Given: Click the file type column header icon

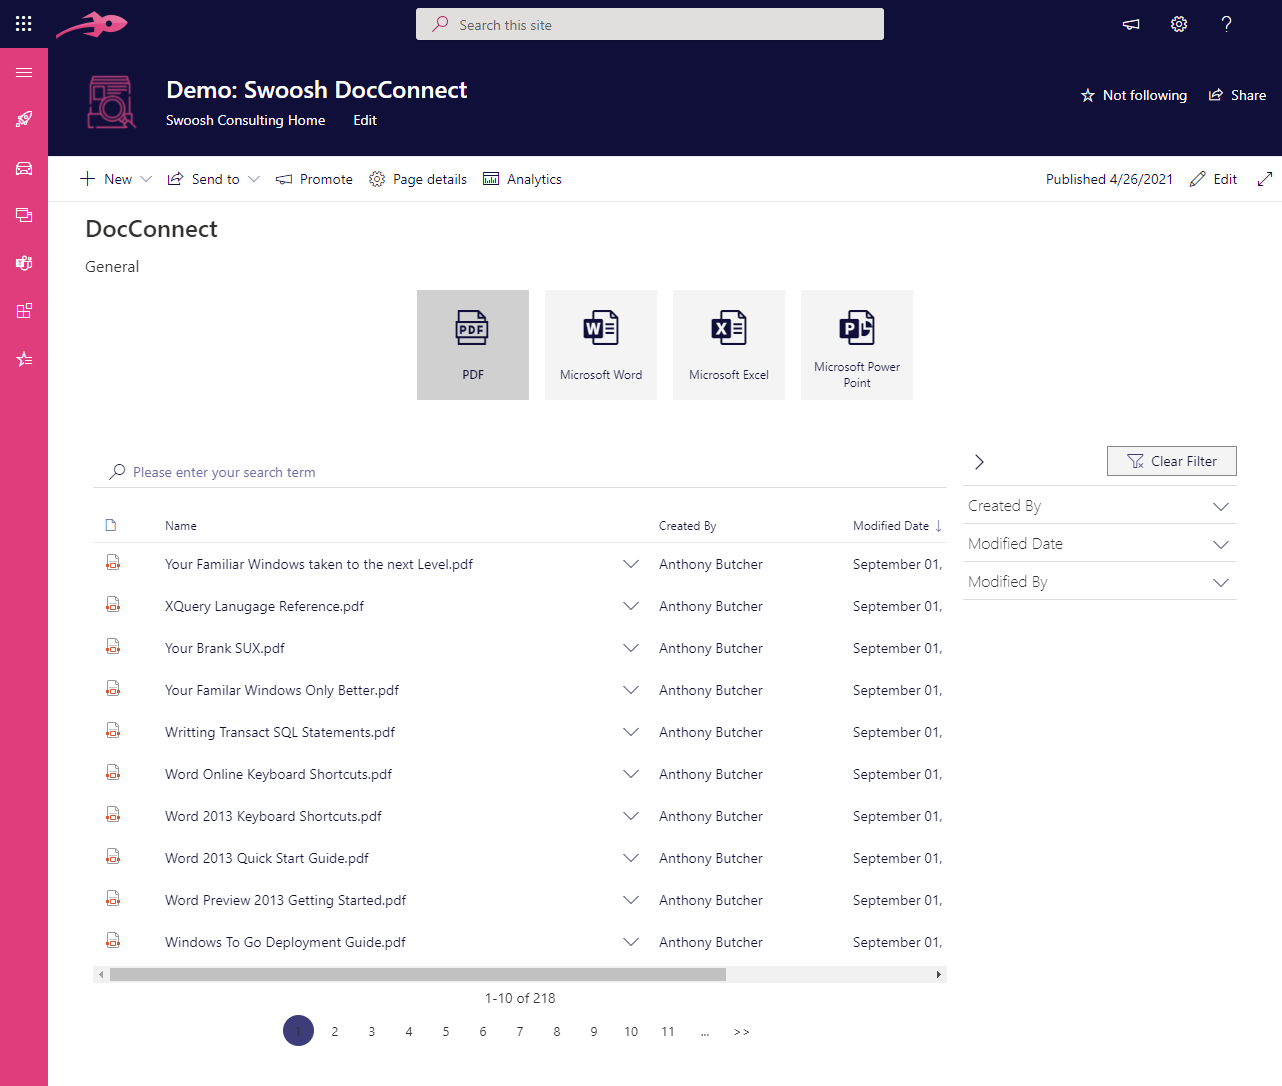Looking at the screenshot, I should [x=111, y=525].
